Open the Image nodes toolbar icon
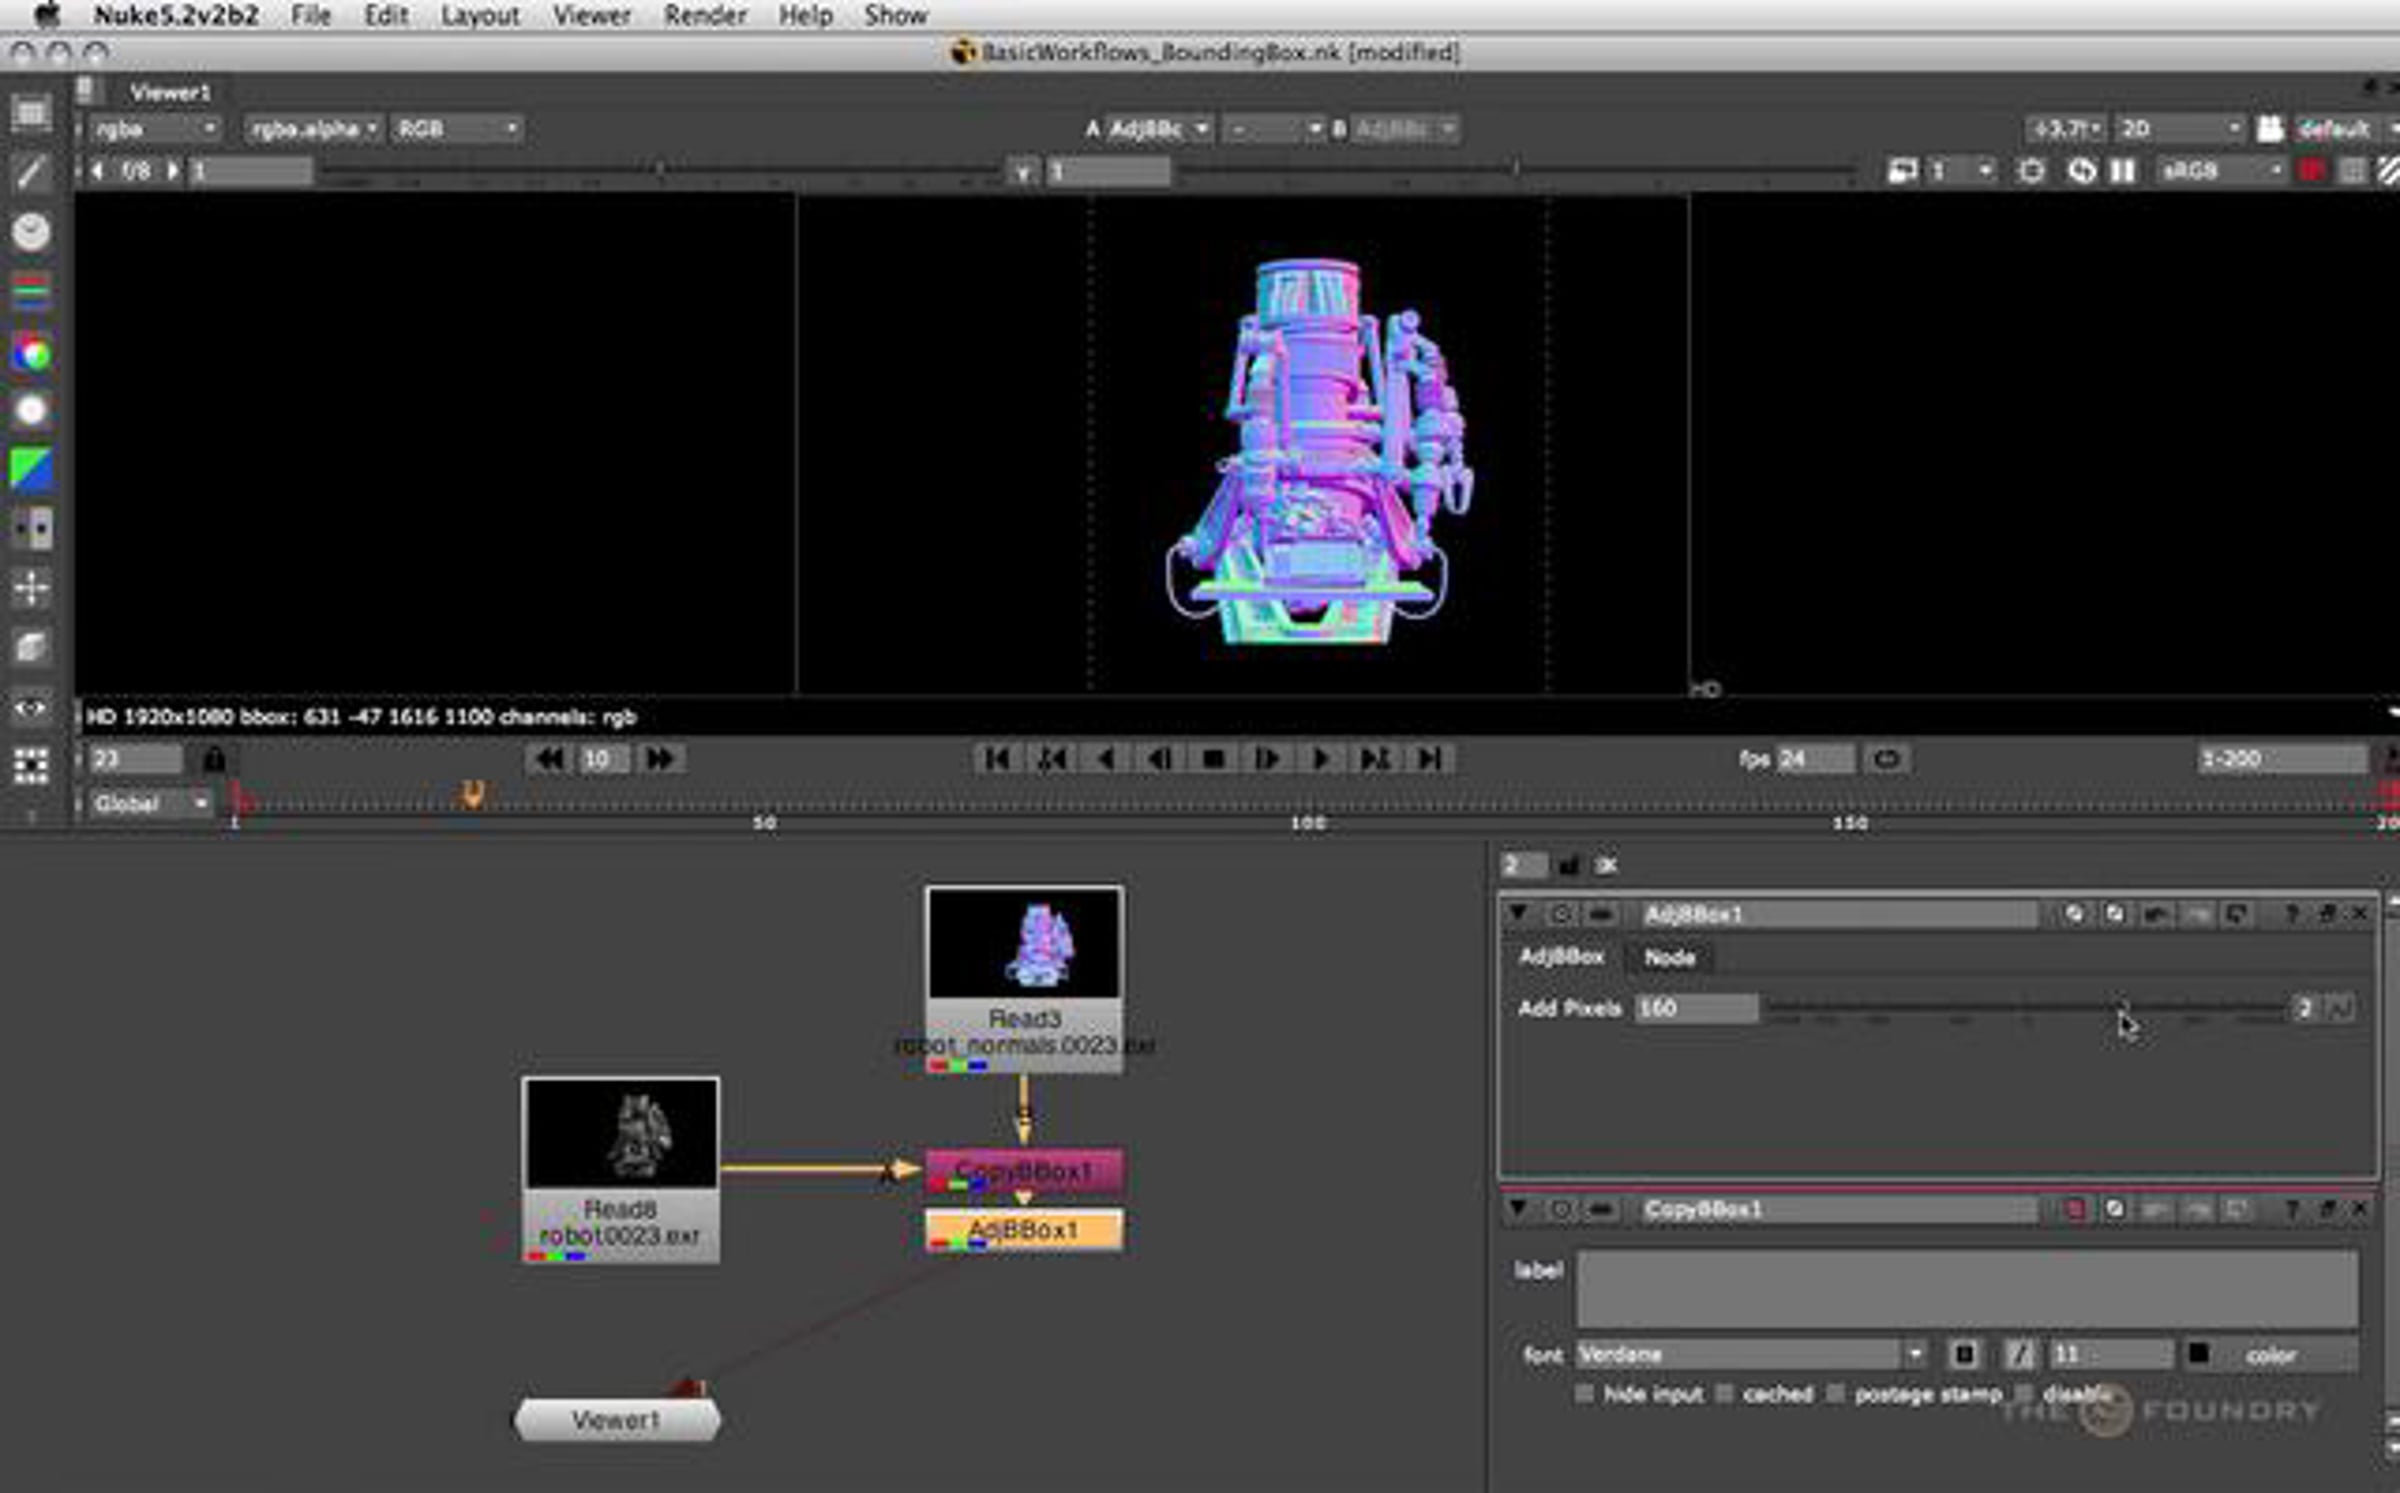Screen dimensions: 2400x1493 pos(31,113)
